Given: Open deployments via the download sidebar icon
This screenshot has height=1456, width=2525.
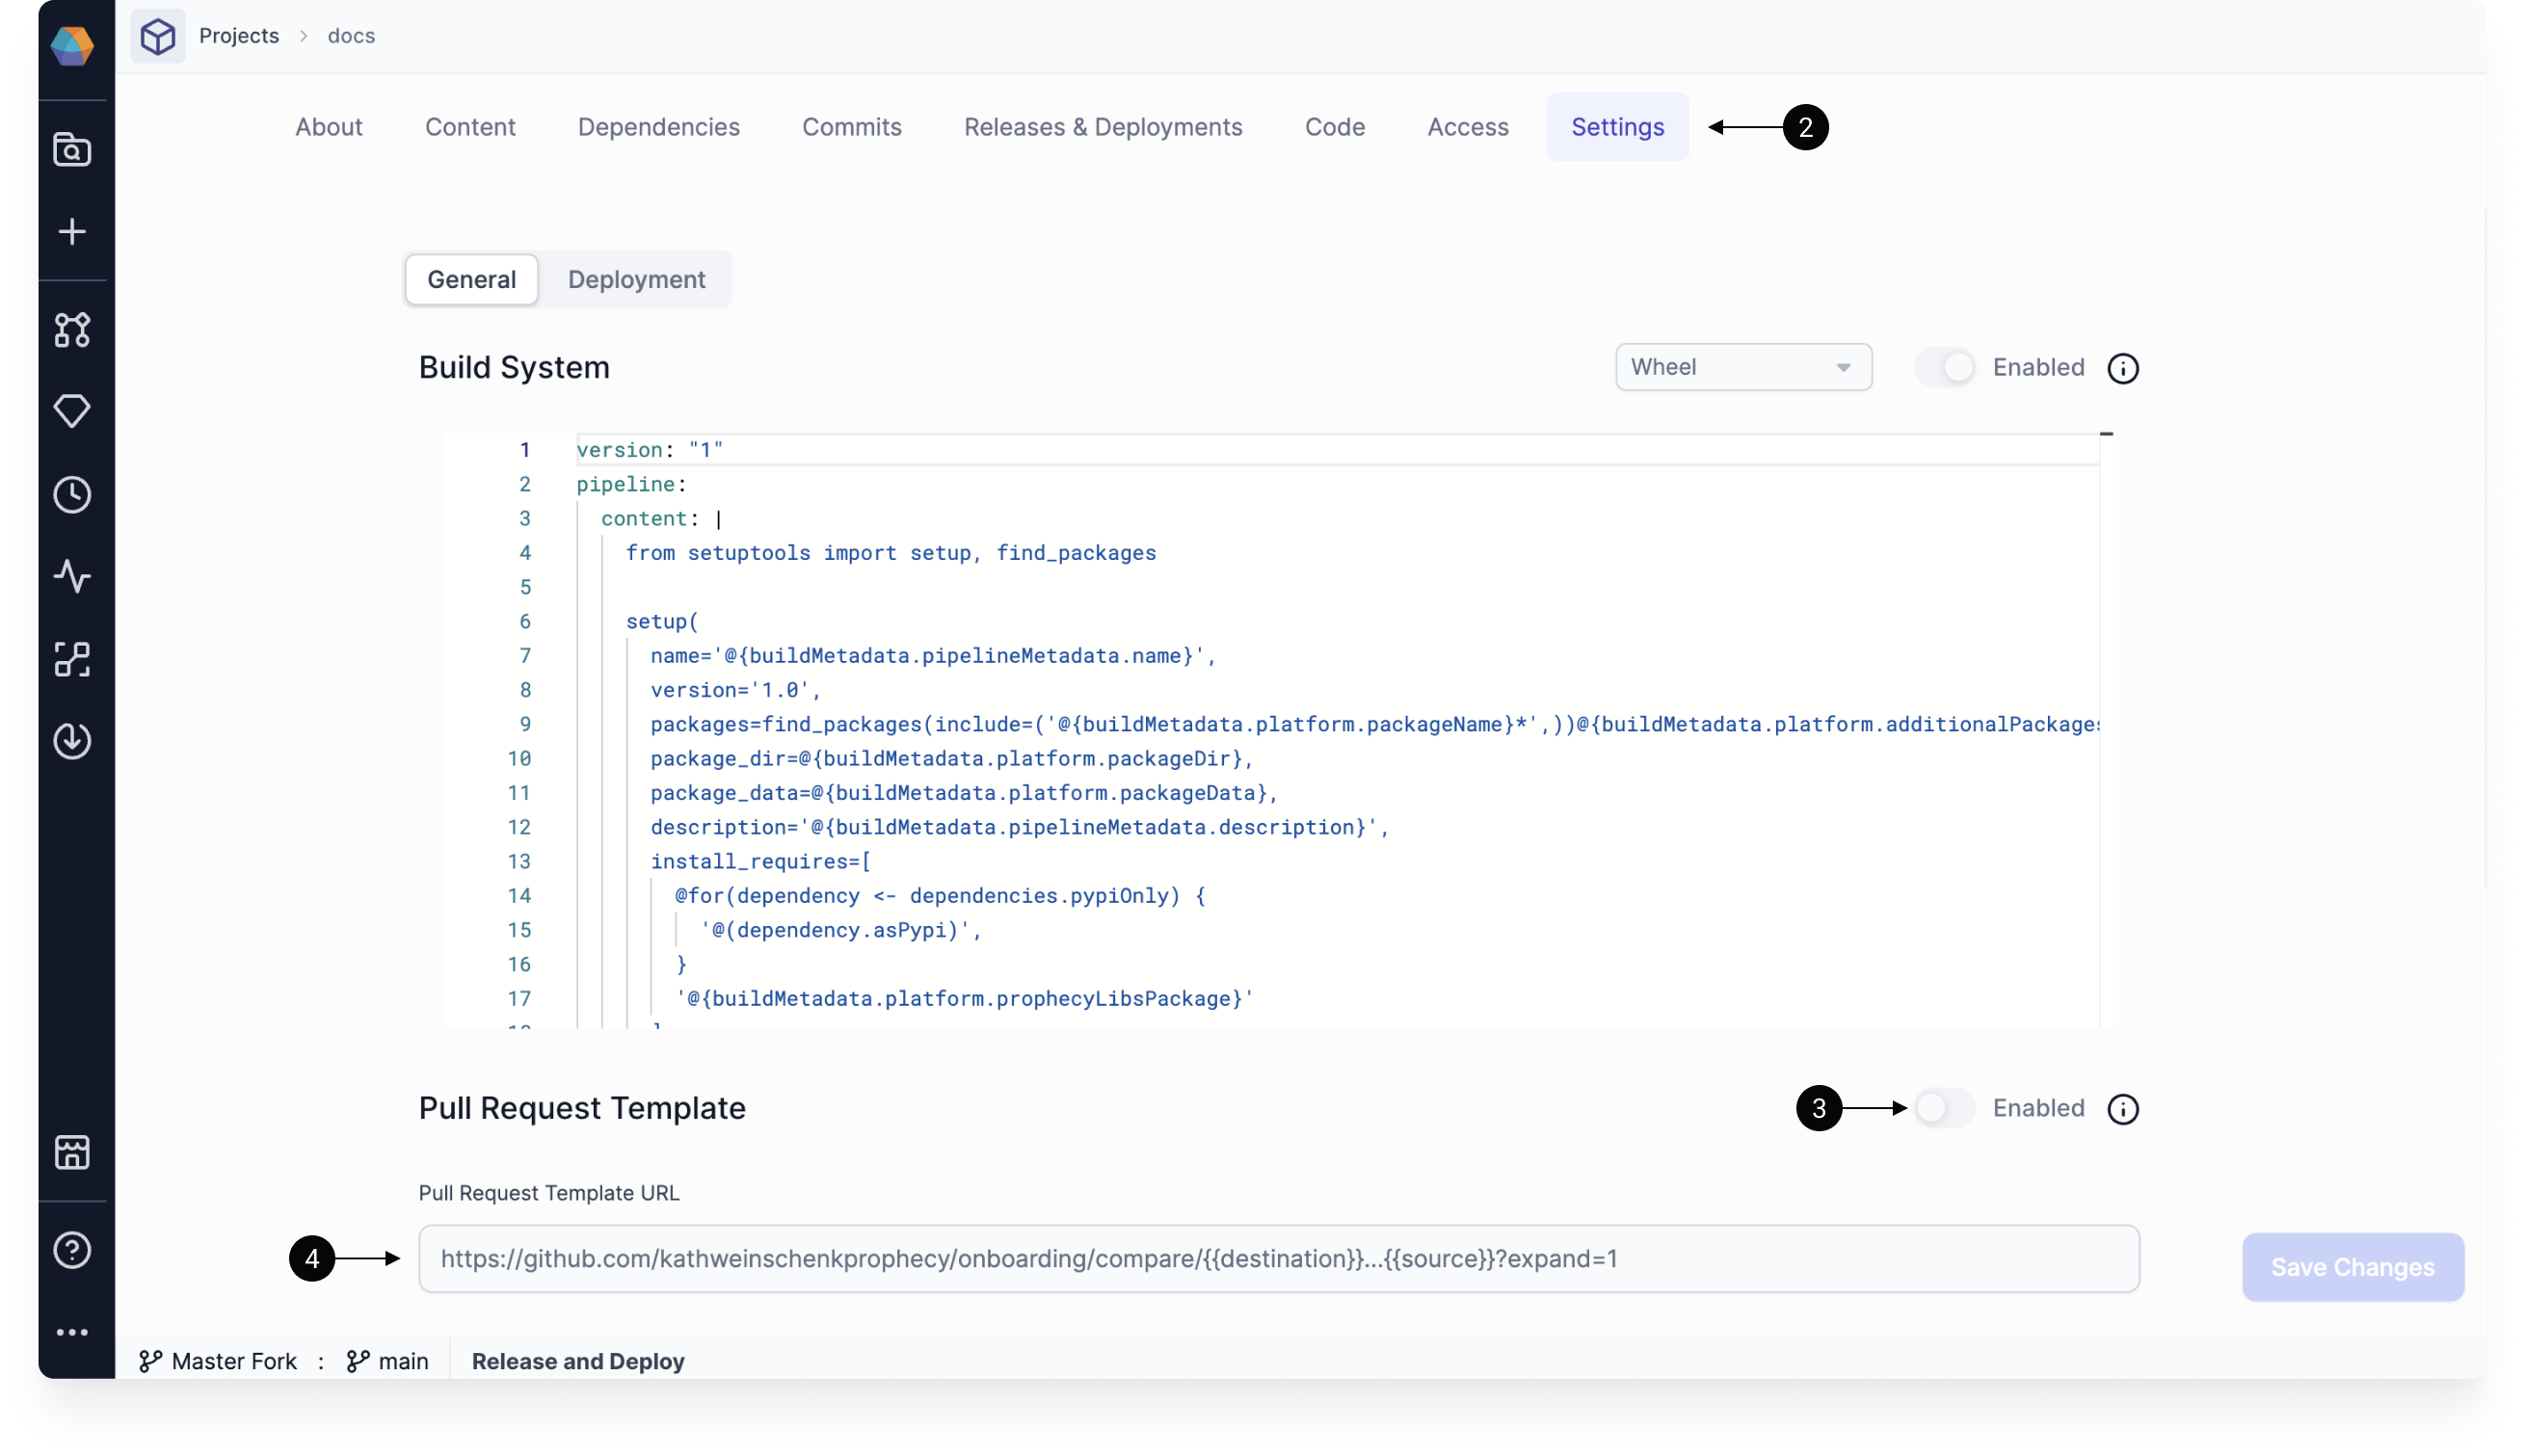Looking at the screenshot, I should [x=73, y=741].
